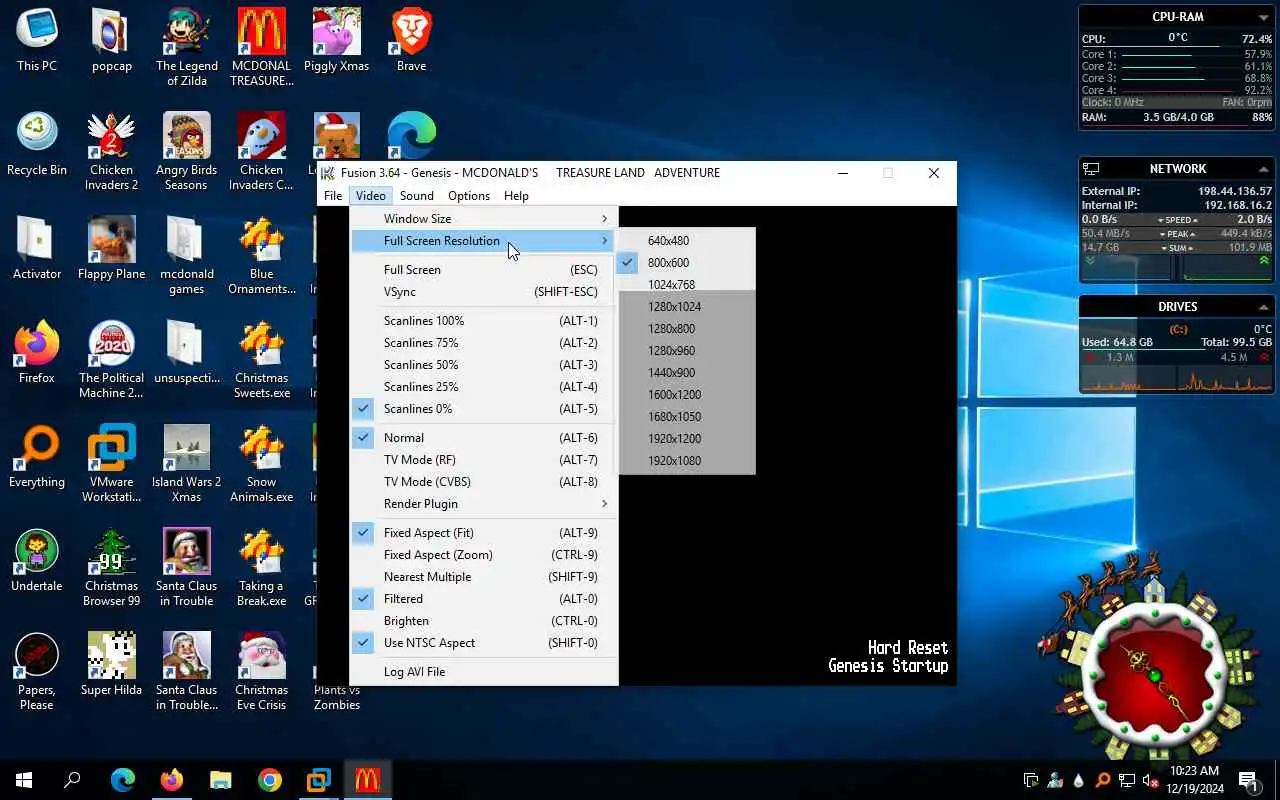The width and height of the screenshot is (1280, 800).
Task: Open the Options menu
Action: tap(469, 196)
